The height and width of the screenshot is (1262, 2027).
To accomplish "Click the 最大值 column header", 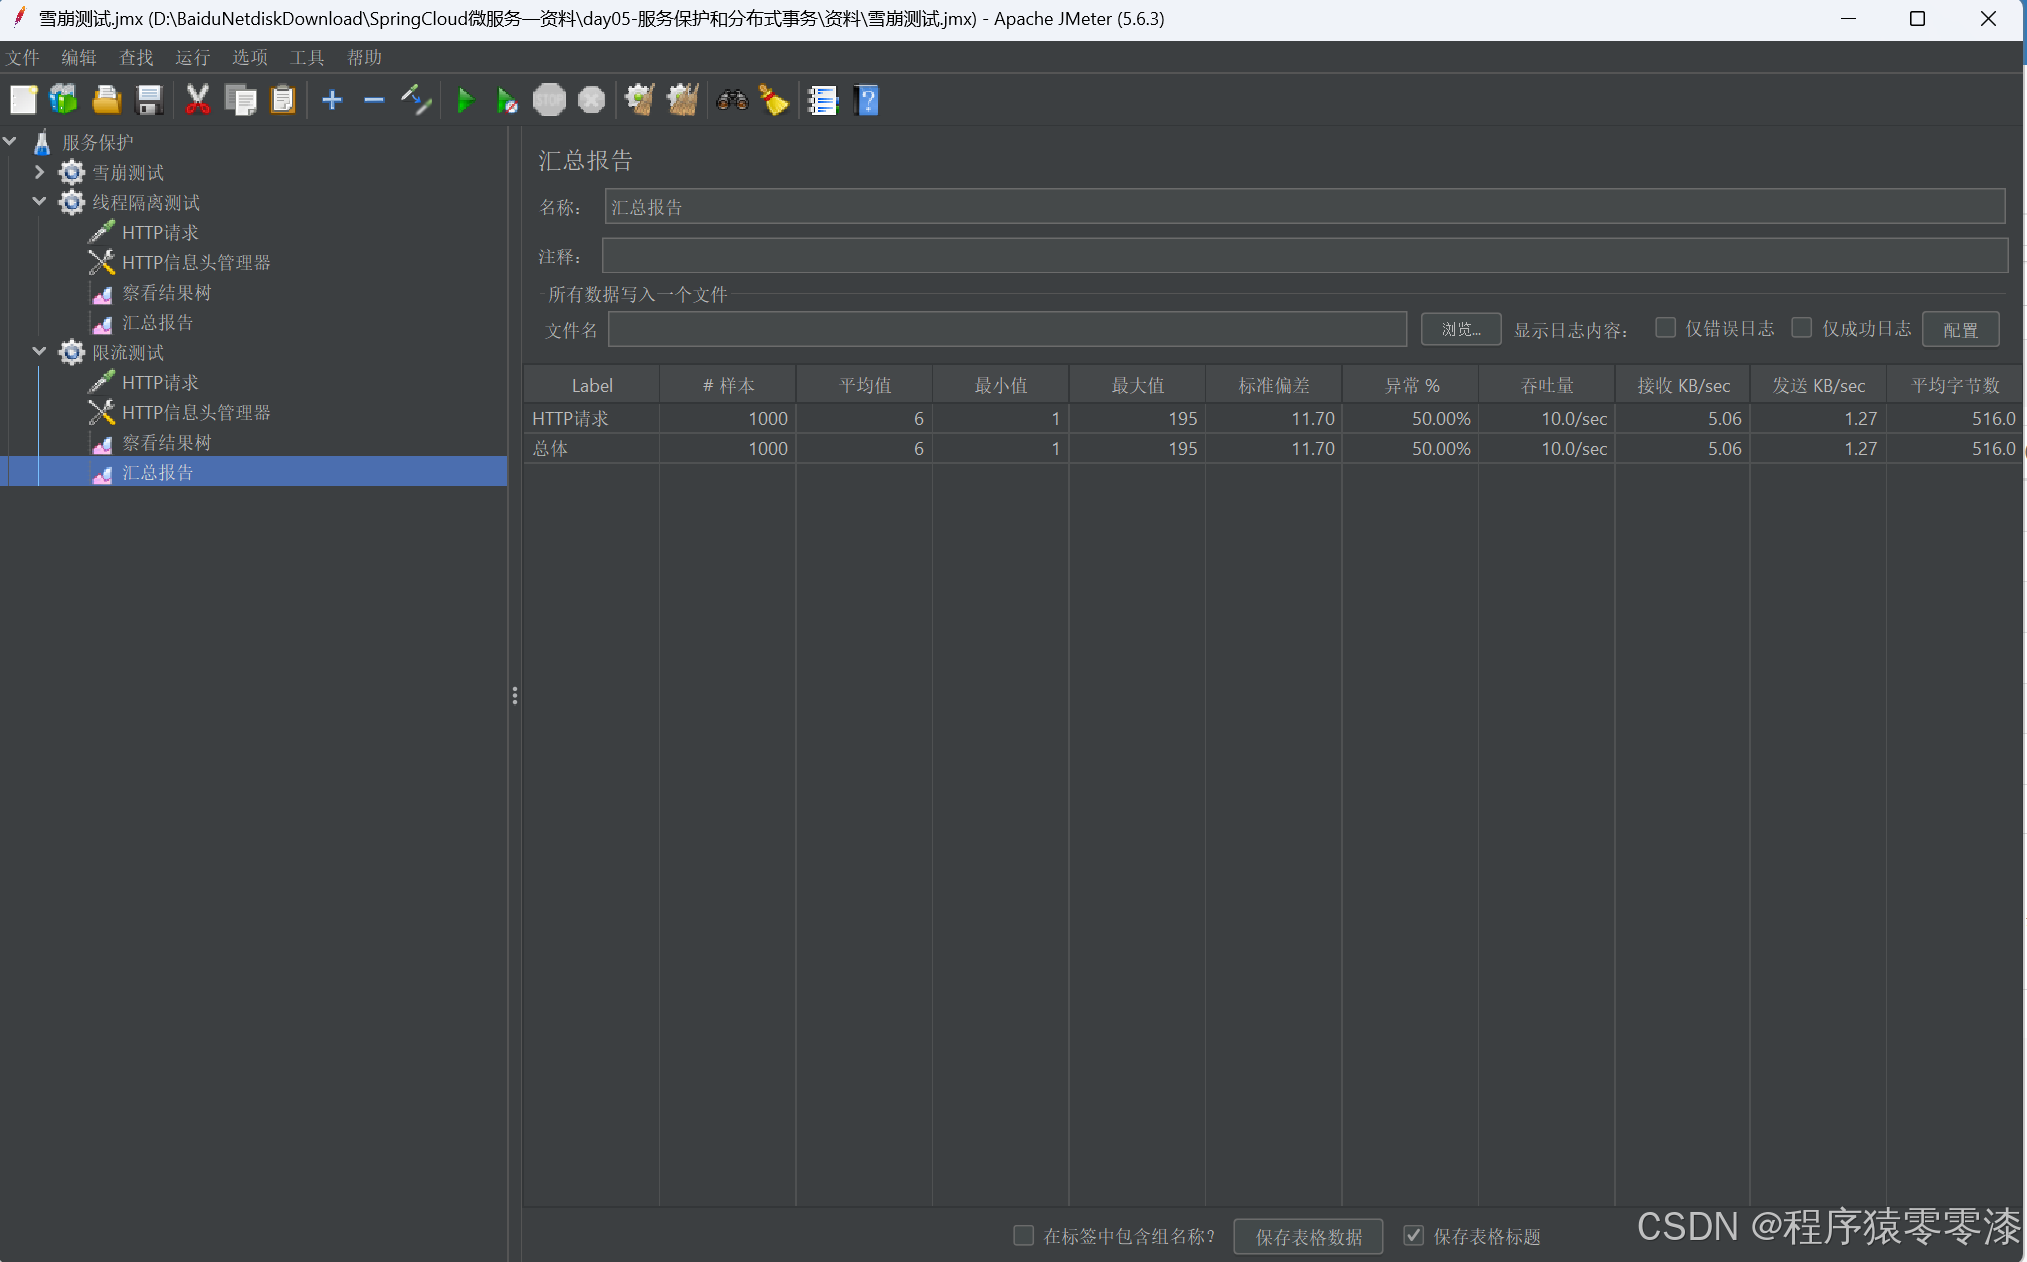I will pos(1138,385).
